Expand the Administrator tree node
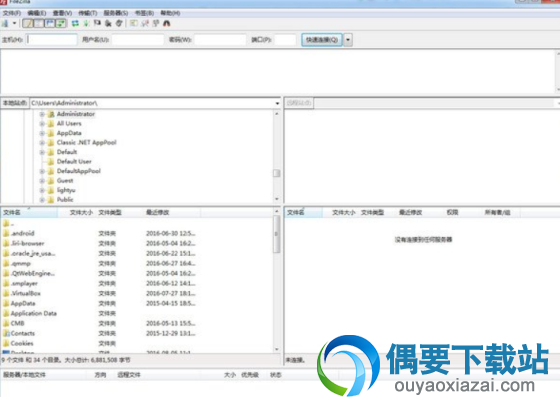This screenshot has height=397, width=560. click(x=42, y=114)
